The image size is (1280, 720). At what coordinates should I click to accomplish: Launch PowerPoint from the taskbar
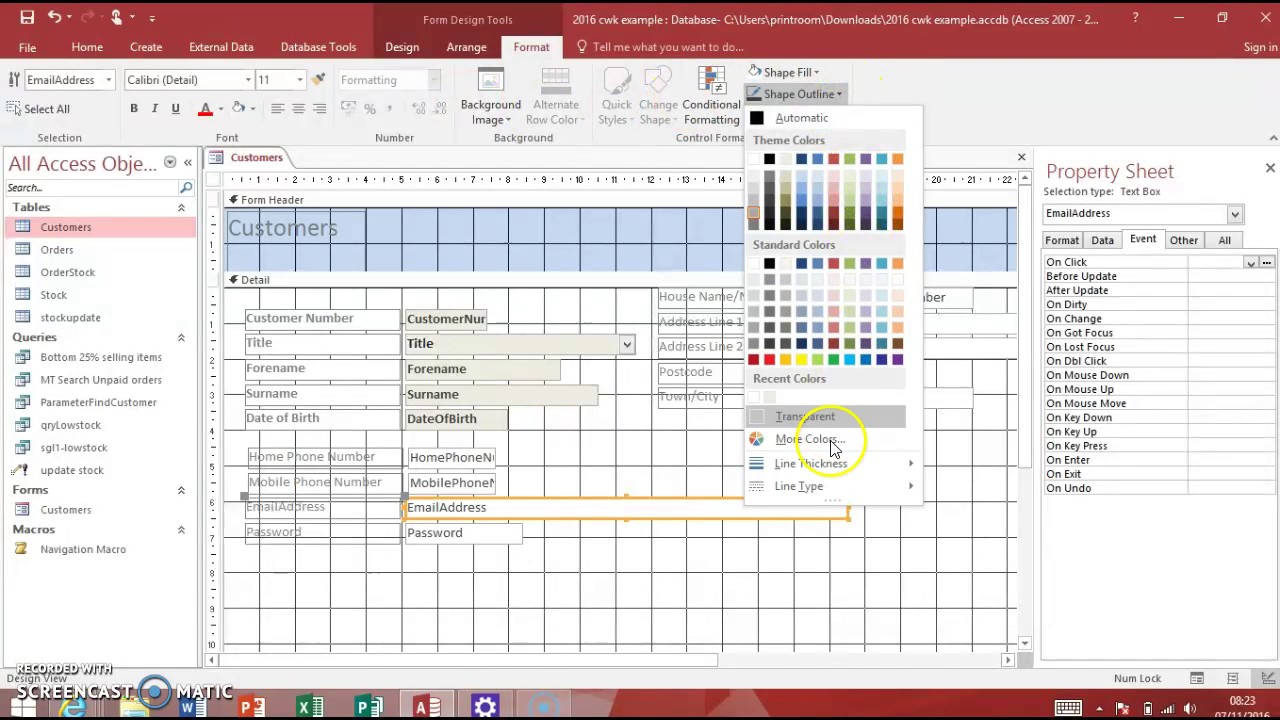pyautogui.click(x=252, y=706)
